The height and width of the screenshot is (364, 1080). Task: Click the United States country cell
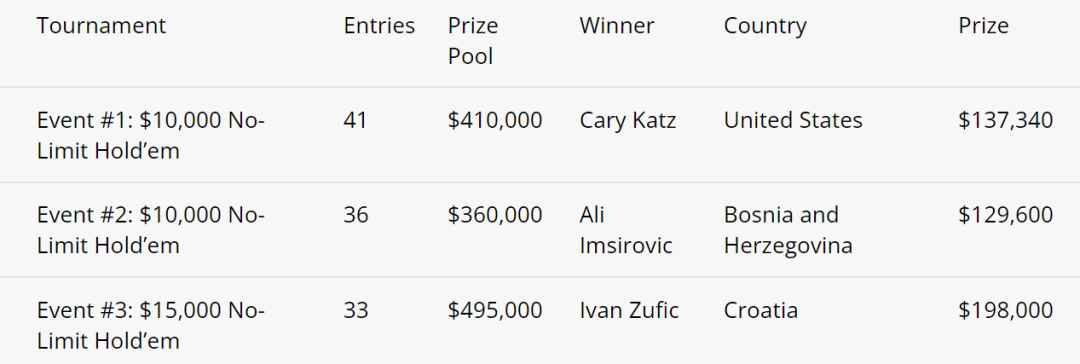pyautogui.click(x=793, y=121)
